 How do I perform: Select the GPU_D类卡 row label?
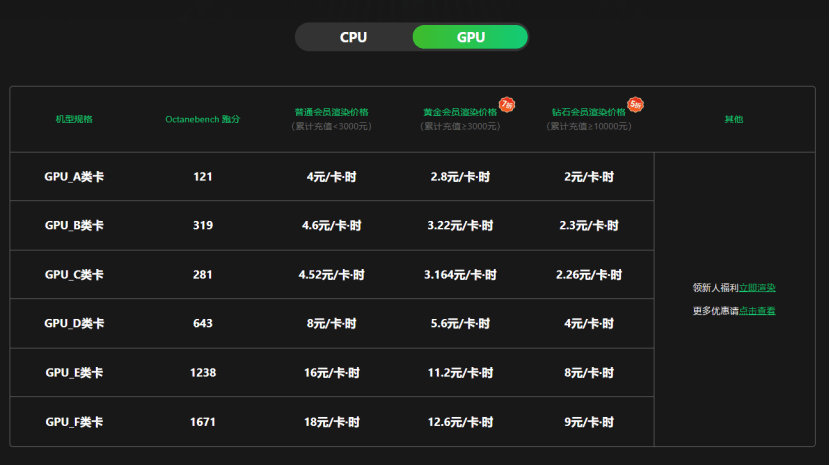click(x=74, y=324)
